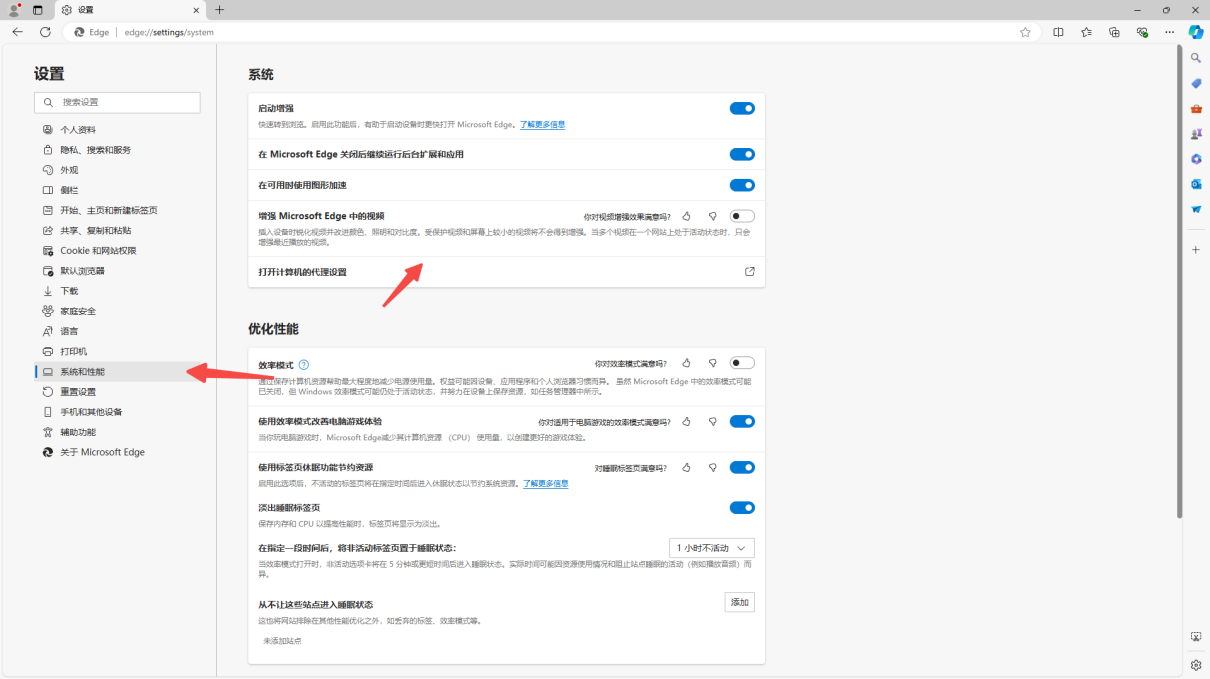This screenshot has height=679, width=1210.
Task: Click the back navigation arrow
Action: coord(17,32)
